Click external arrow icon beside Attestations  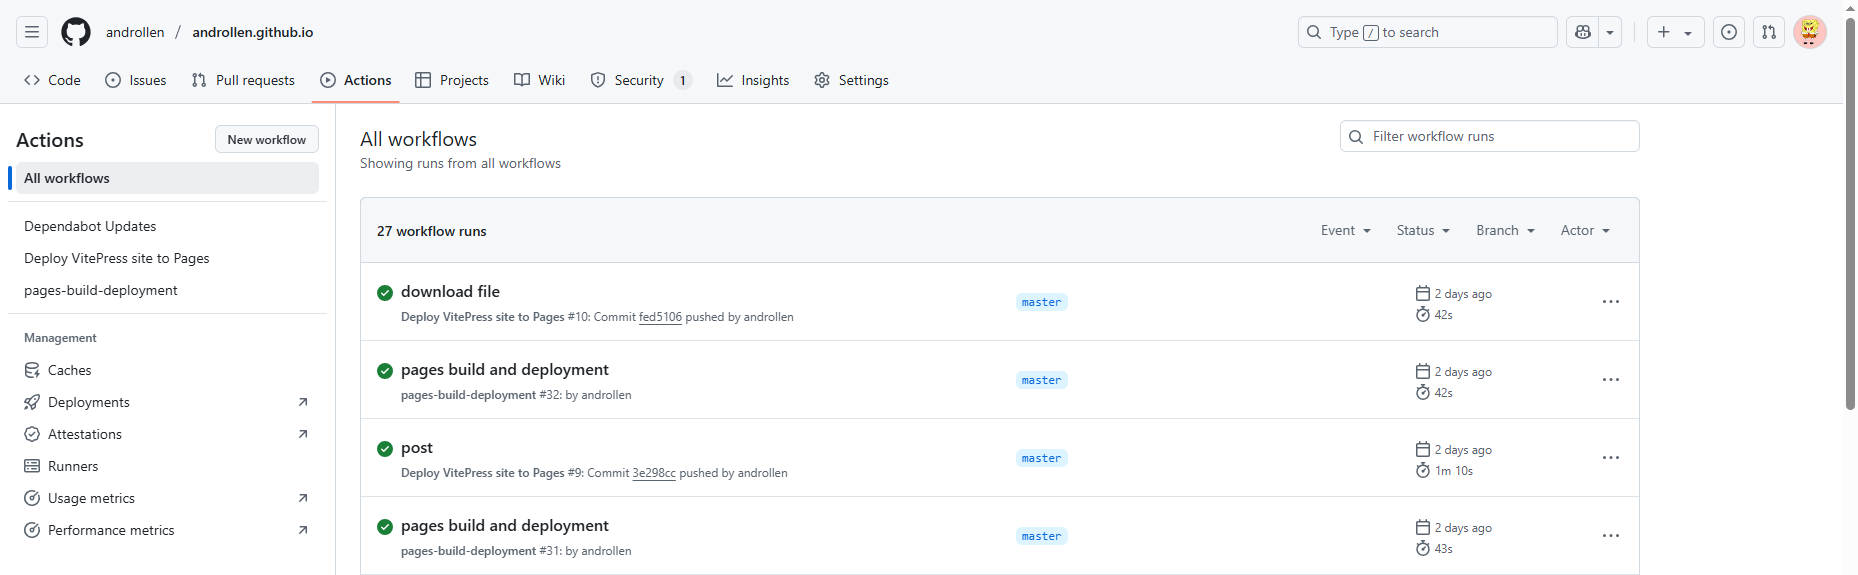[x=303, y=434]
